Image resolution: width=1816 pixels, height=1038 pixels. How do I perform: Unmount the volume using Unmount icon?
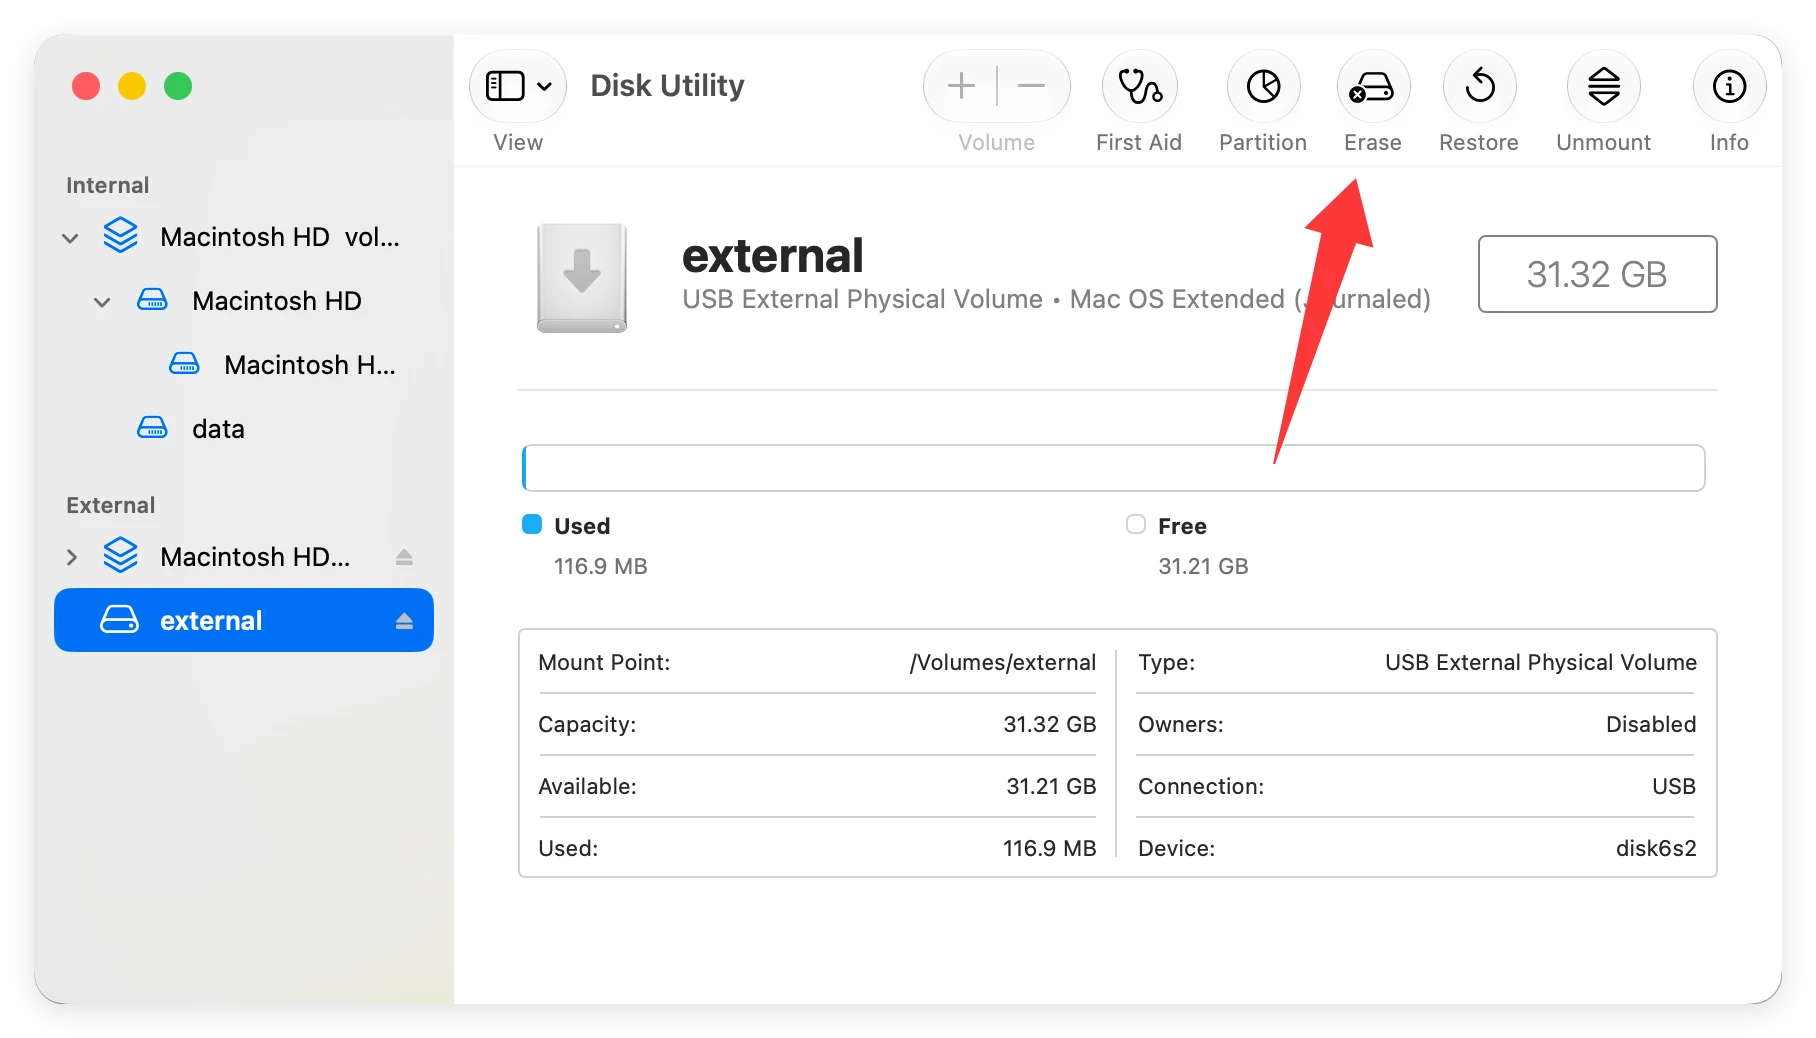[1603, 87]
